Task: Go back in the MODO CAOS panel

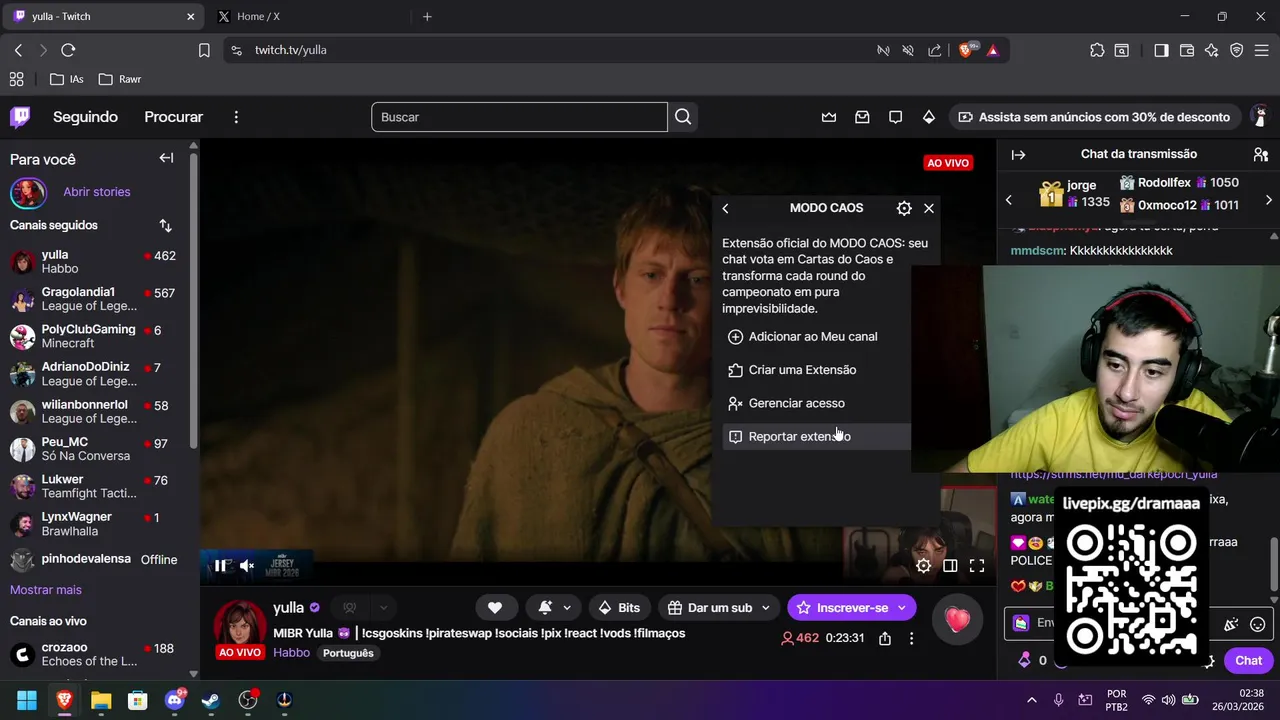Action: [x=726, y=208]
